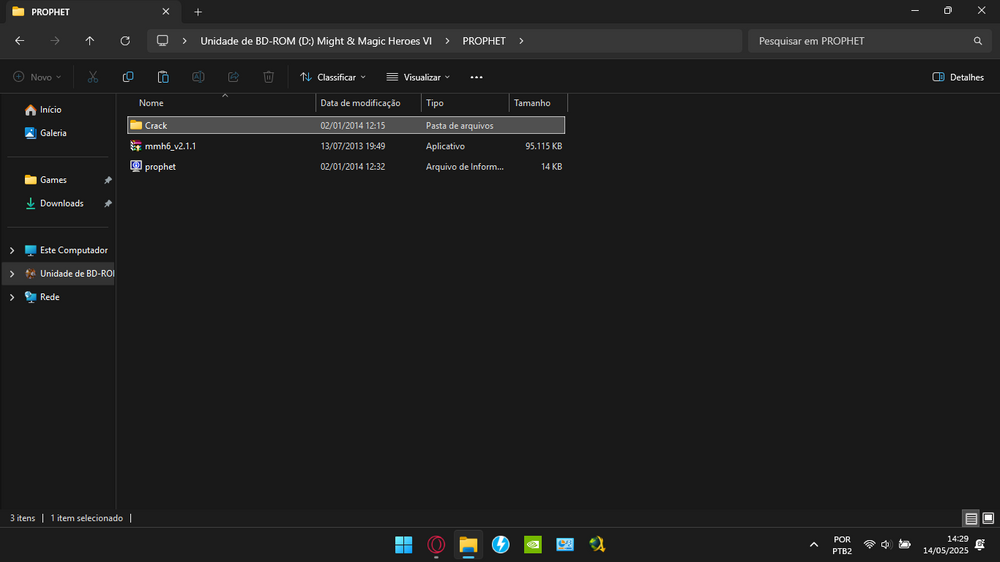Image resolution: width=1000 pixels, height=562 pixels.
Task: Refresh the current folder view
Action: tap(125, 41)
